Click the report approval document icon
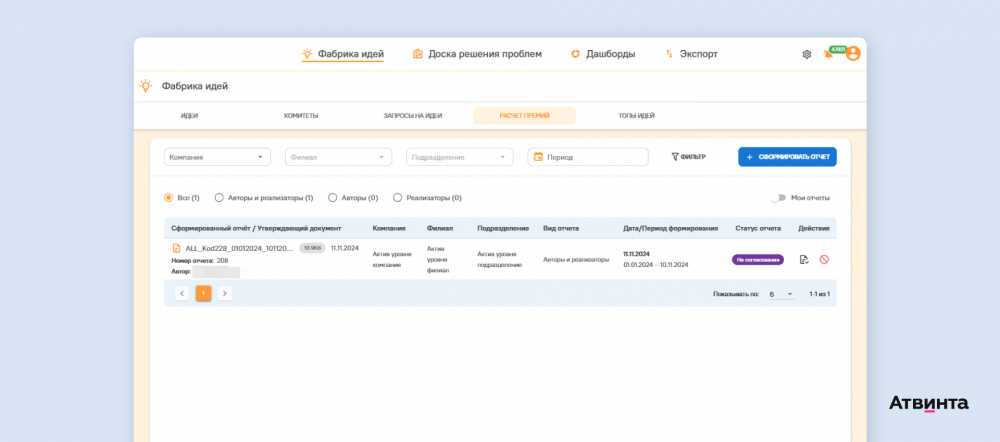This screenshot has height=442, width=1000. point(804,260)
